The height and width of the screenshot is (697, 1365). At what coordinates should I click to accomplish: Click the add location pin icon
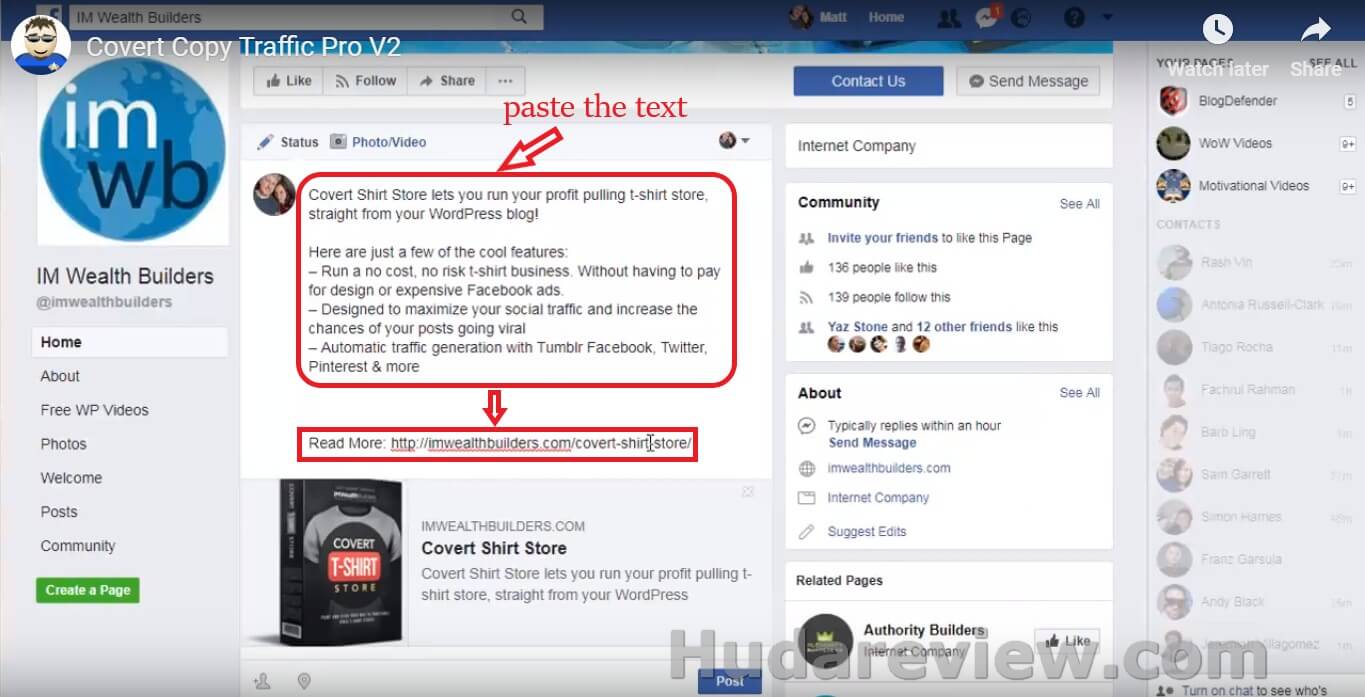305,681
